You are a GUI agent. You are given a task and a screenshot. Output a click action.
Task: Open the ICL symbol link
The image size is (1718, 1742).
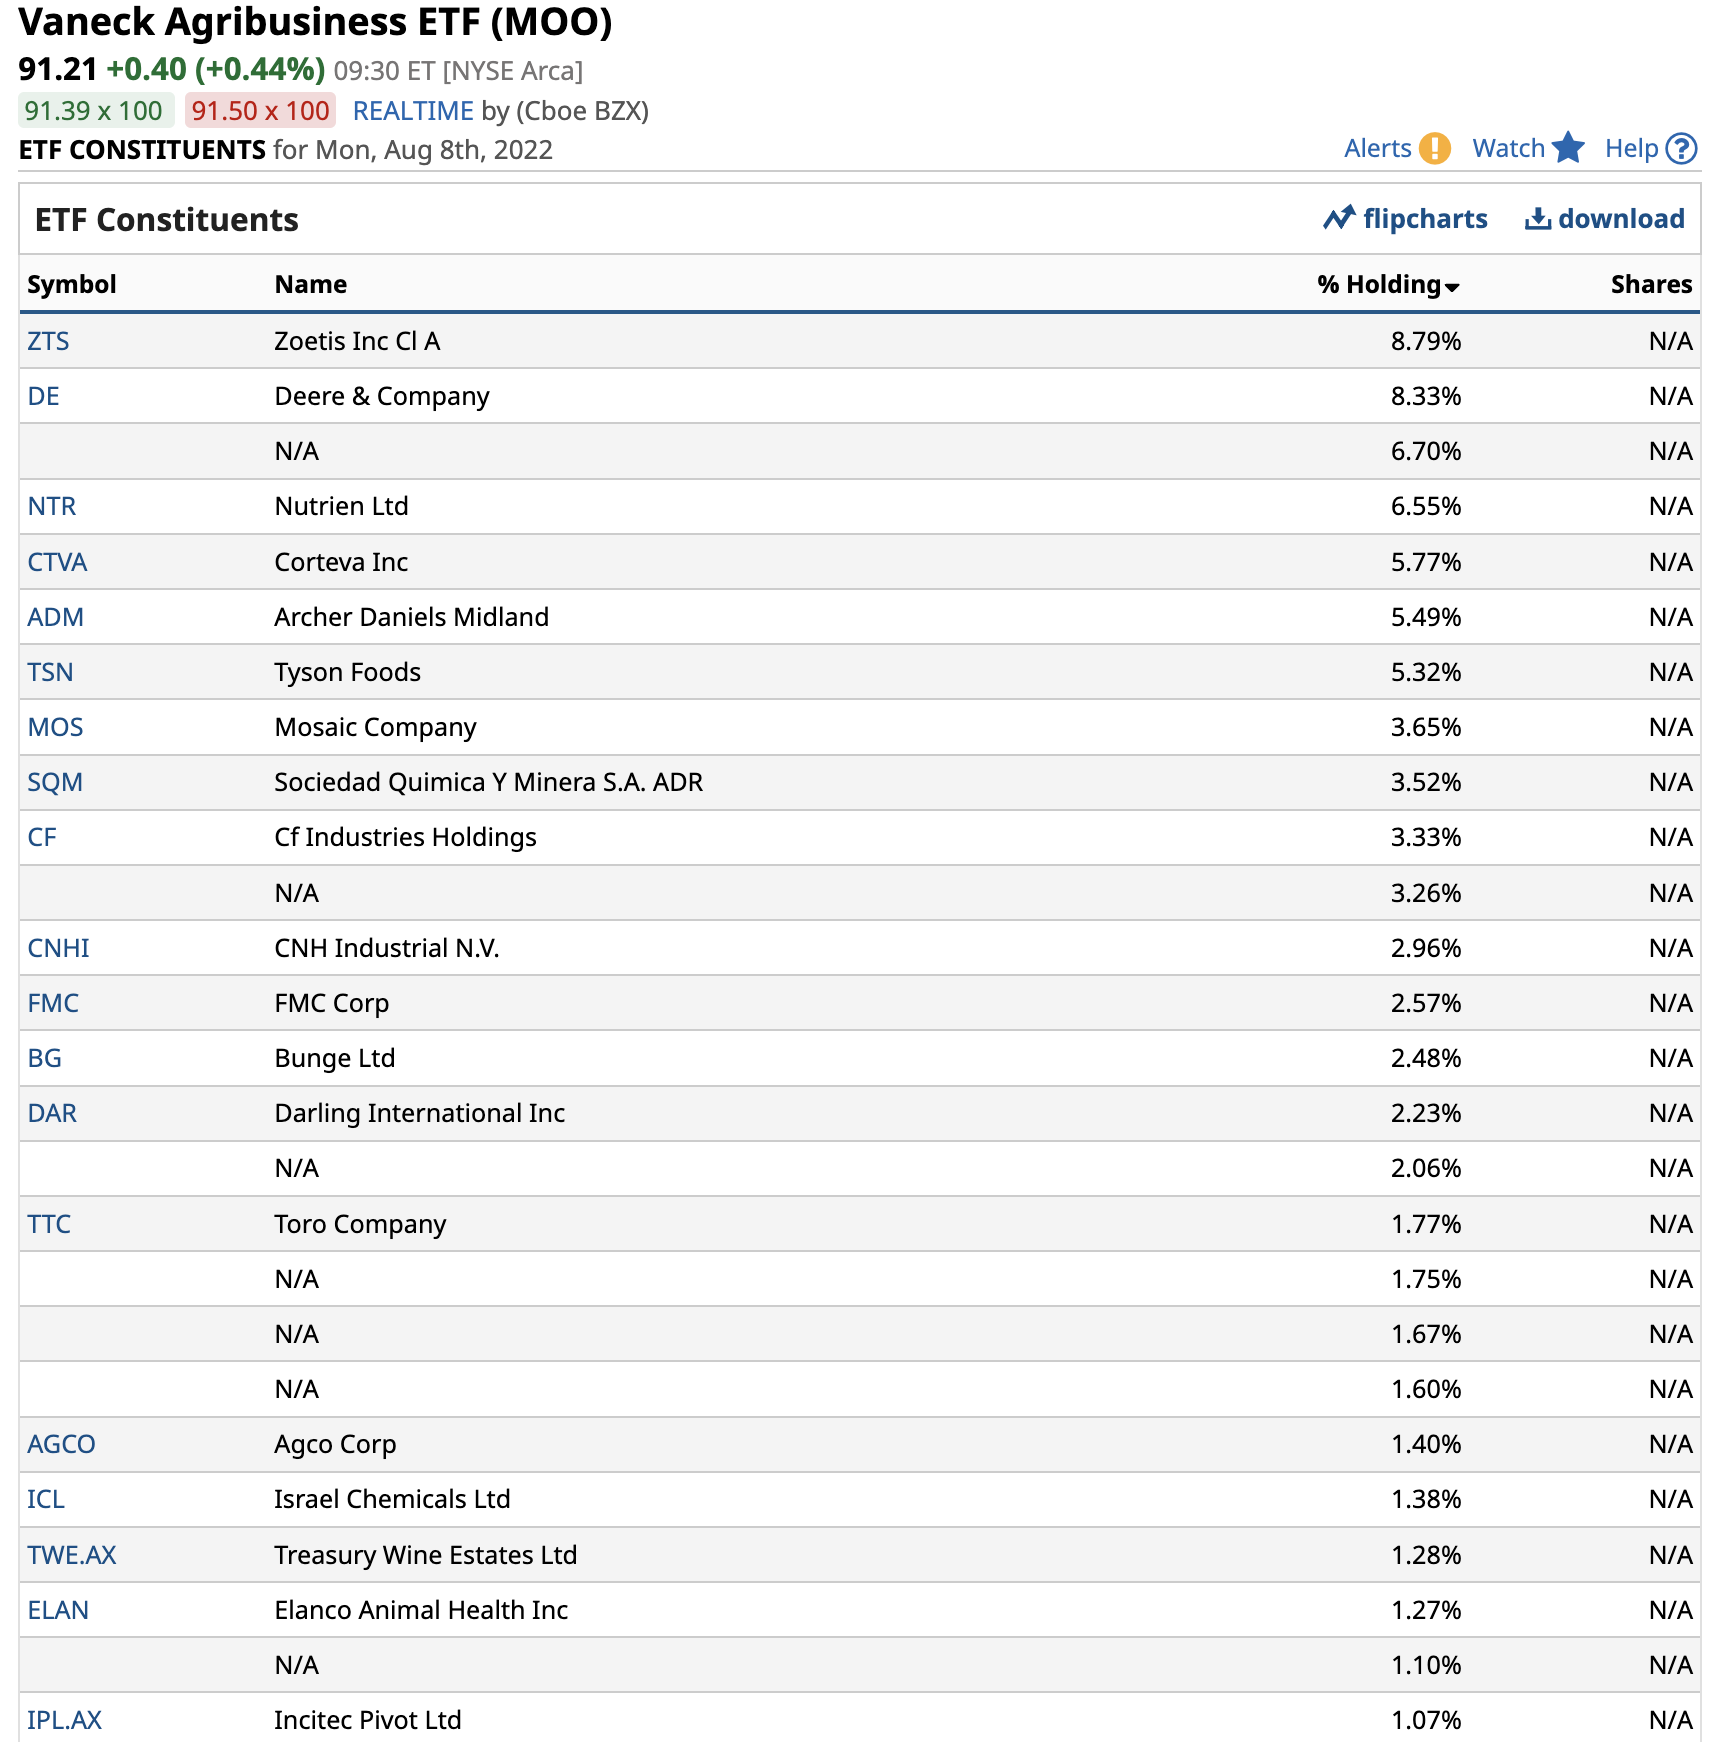46,1499
